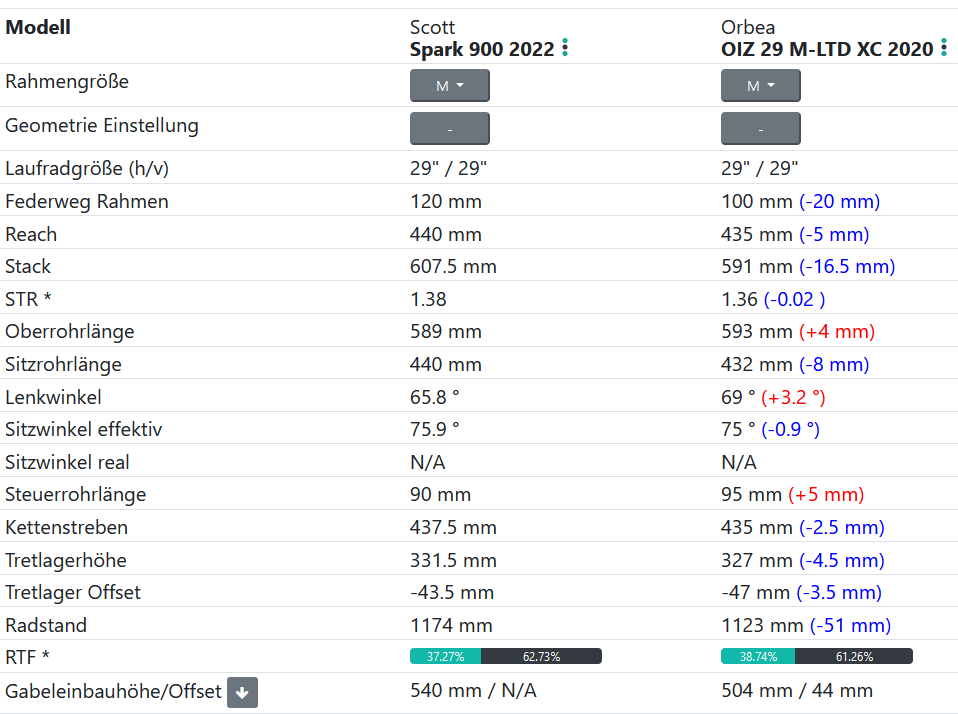
Task: Click the Orbea brand label
Action: [747, 27]
